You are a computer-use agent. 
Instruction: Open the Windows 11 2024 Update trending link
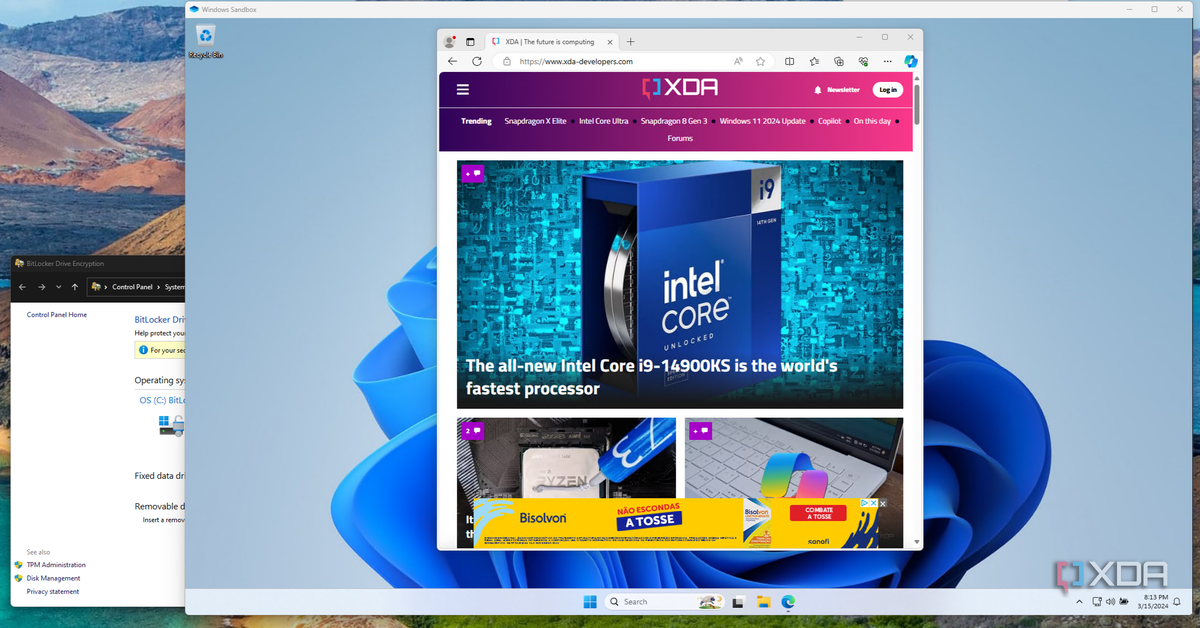762,121
